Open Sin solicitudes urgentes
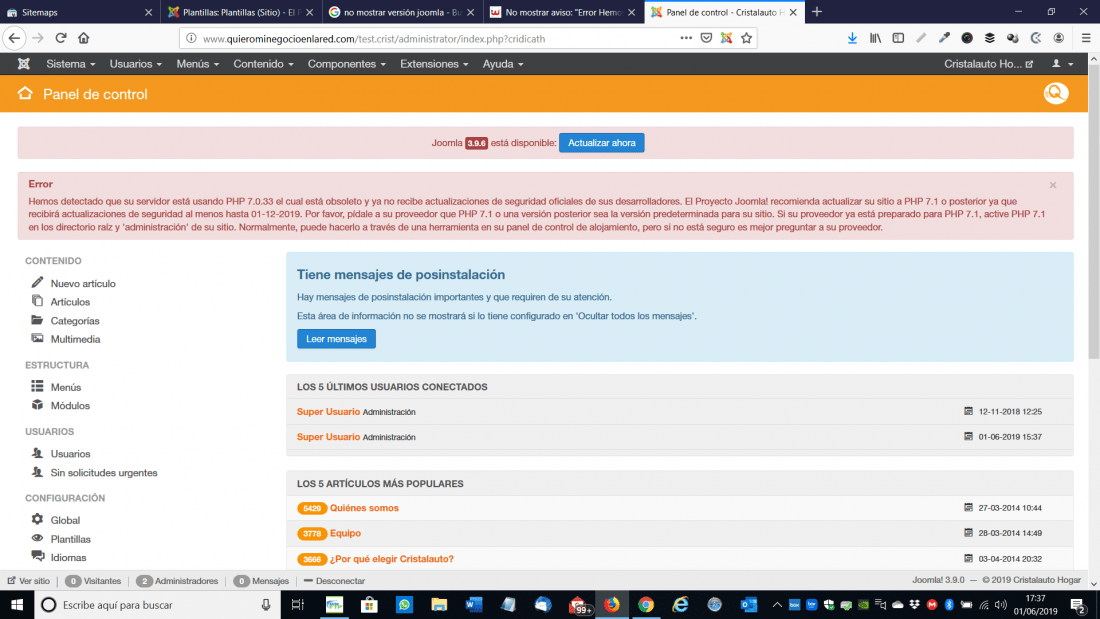Screen dimensions: 1100x619 pyautogui.click(x=104, y=472)
